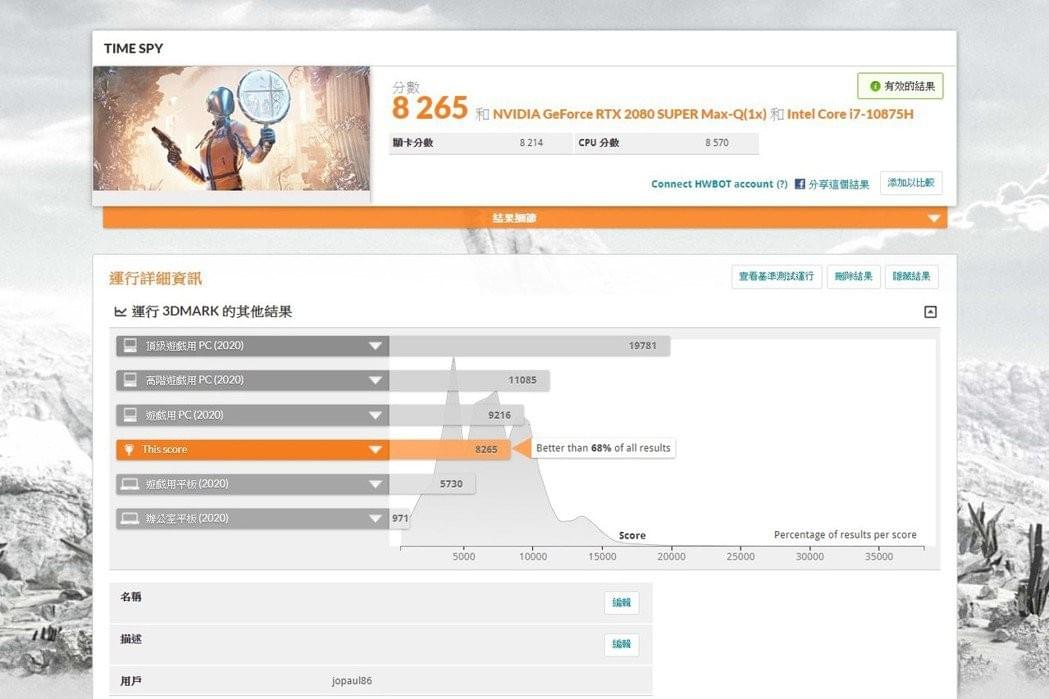The height and width of the screenshot is (699, 1049).
Task: Click the 9216 bar value
Action: click(499, 415)
